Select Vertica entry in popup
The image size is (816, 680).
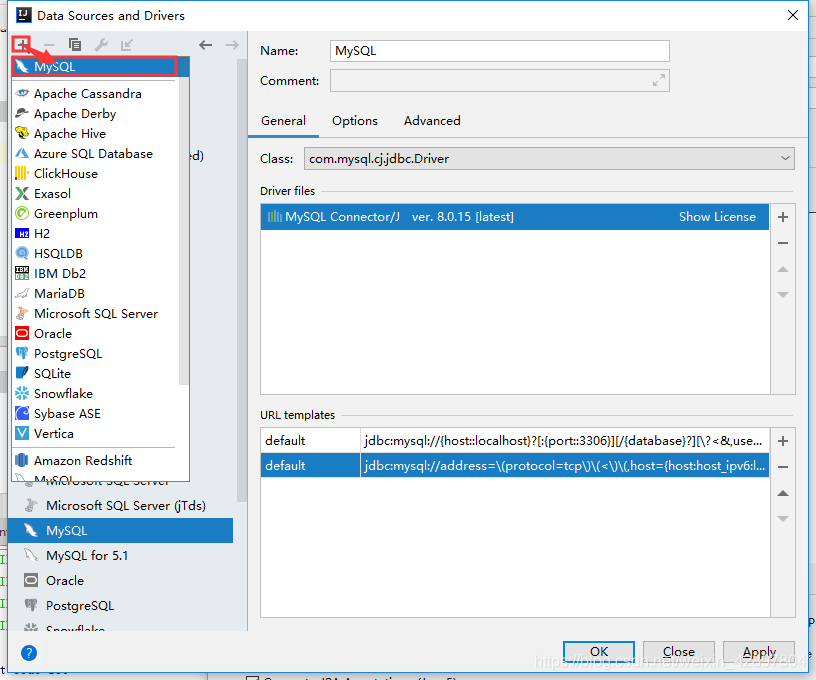95,433
